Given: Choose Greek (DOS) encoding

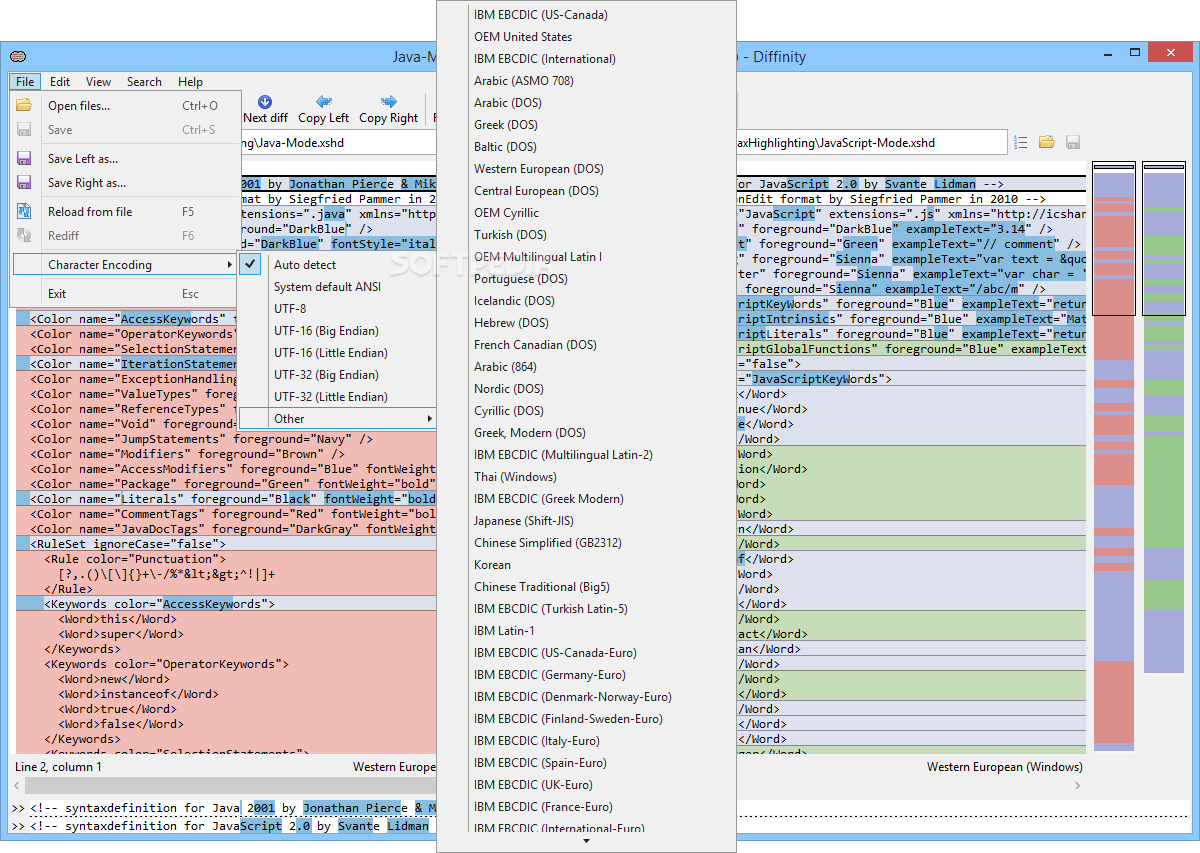Looking at the screenshot, I should click(586, 125).
